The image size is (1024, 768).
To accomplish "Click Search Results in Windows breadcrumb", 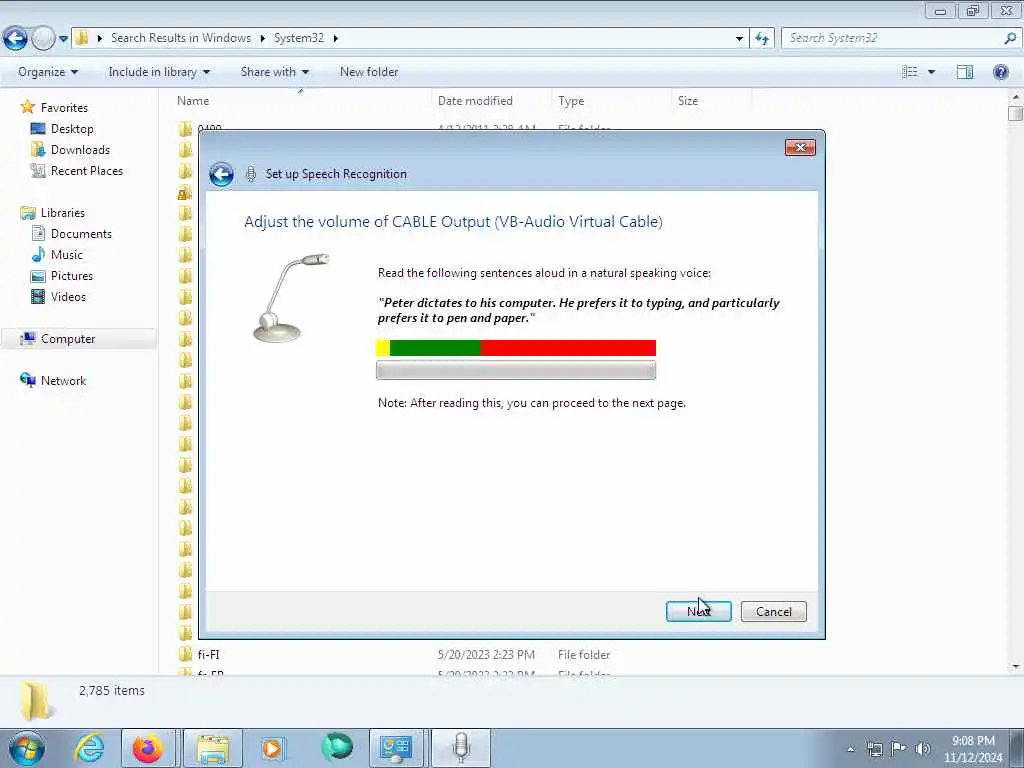I will 181,38.
